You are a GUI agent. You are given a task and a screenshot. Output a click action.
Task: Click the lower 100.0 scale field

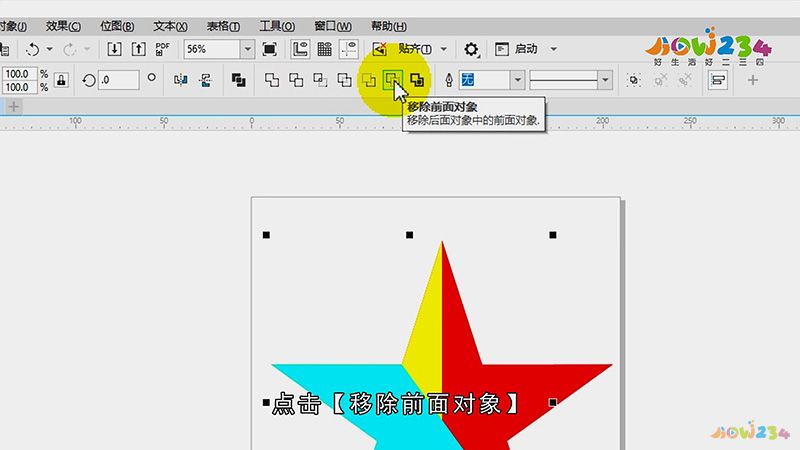19,87
